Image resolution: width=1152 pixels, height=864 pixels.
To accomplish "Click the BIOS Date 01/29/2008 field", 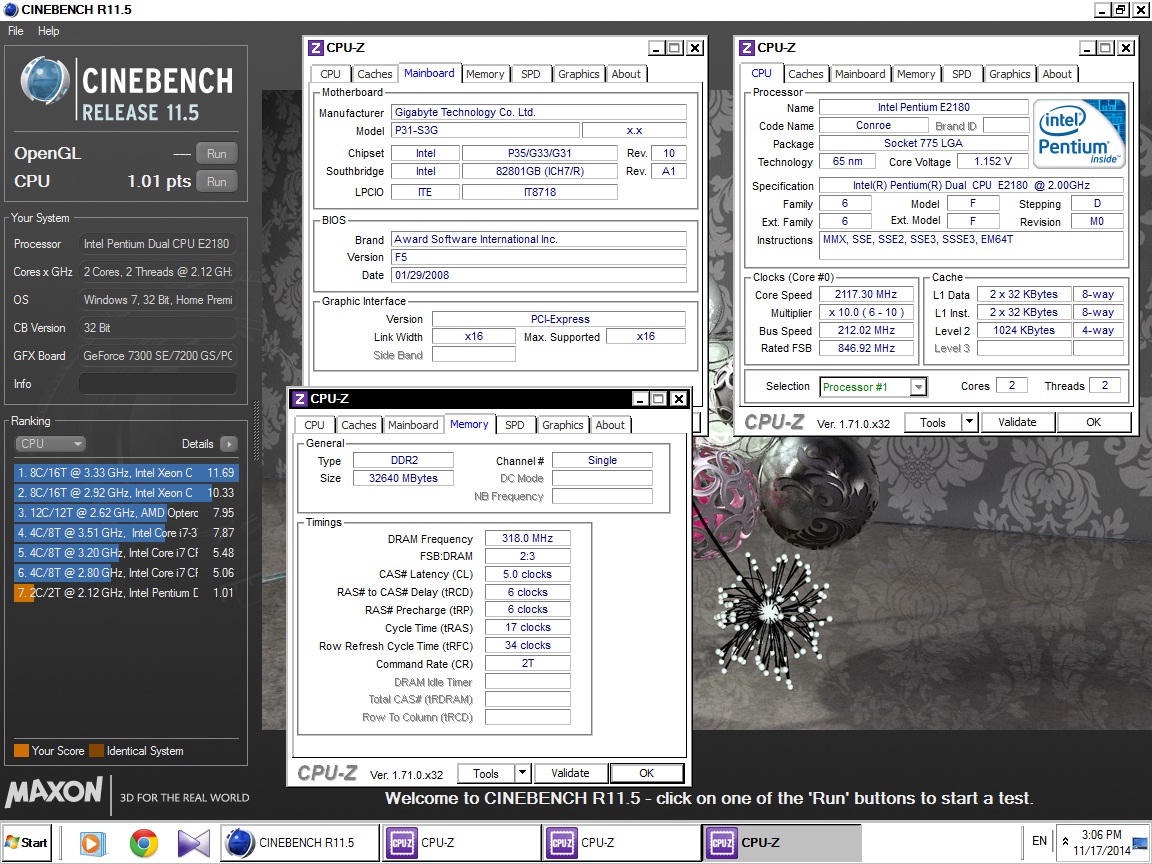I will click(539, 276).
